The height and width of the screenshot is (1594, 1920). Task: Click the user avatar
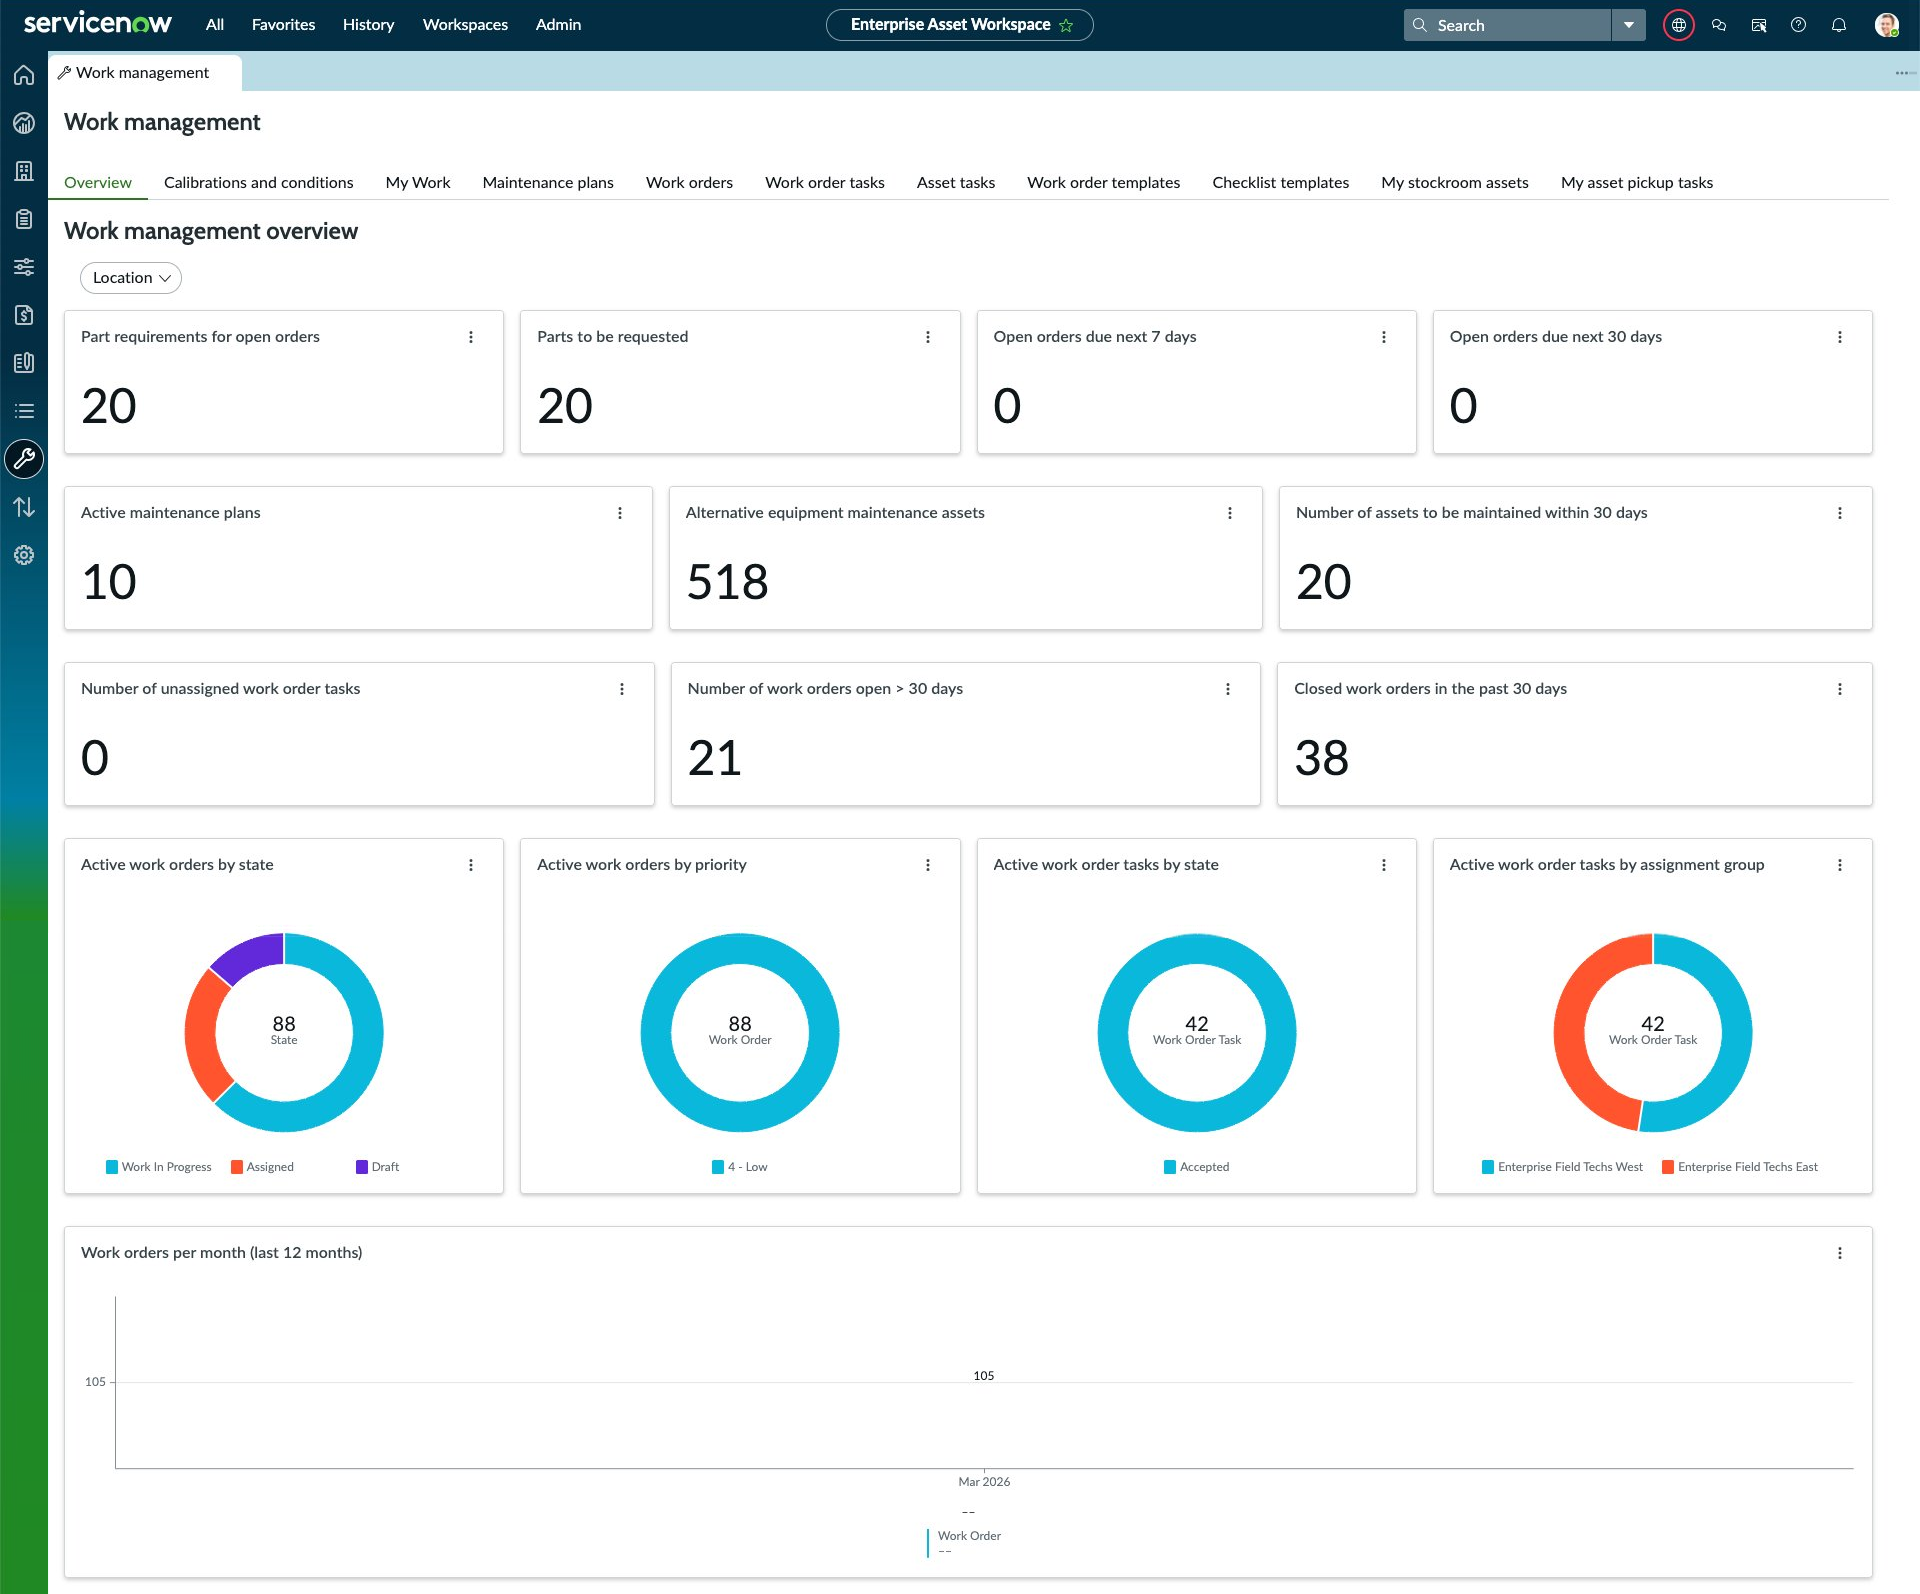(x=1886, y=25)
